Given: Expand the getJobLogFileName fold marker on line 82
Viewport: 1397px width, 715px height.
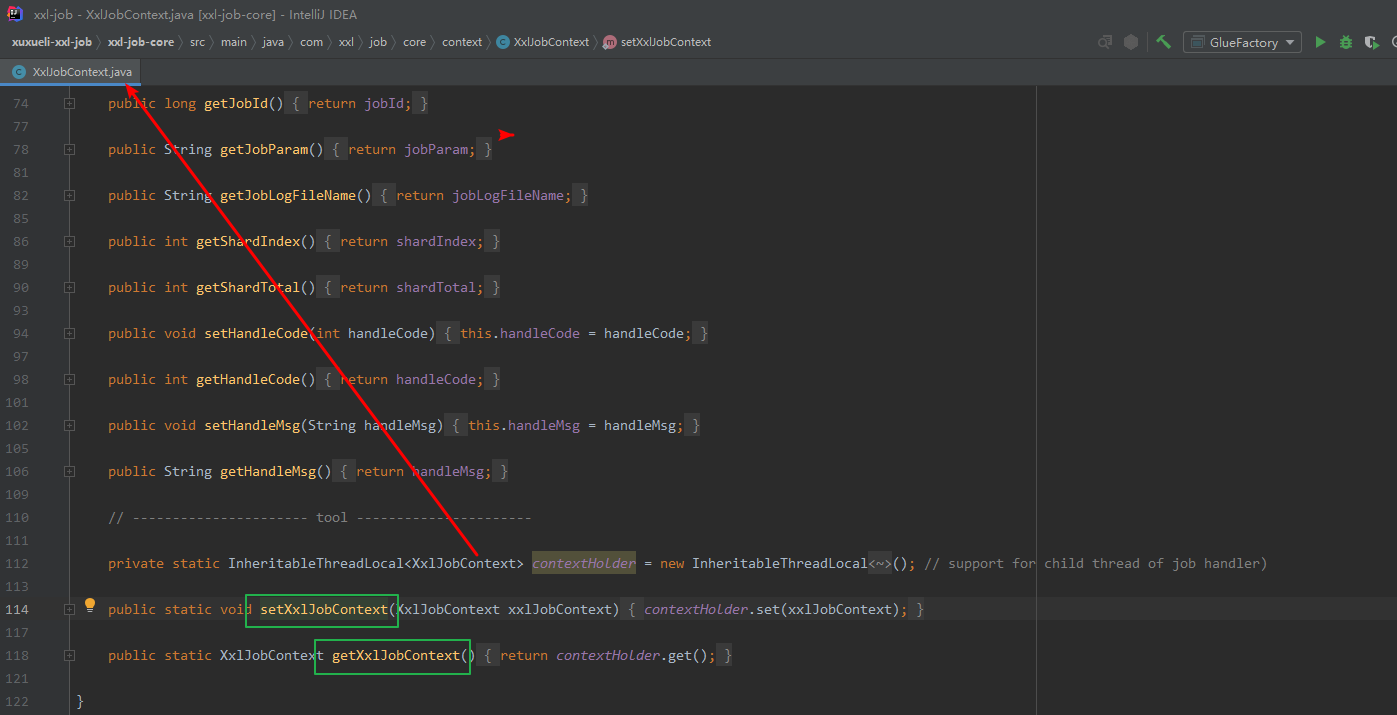Looking at the screenshot, I should coord(69,195).
